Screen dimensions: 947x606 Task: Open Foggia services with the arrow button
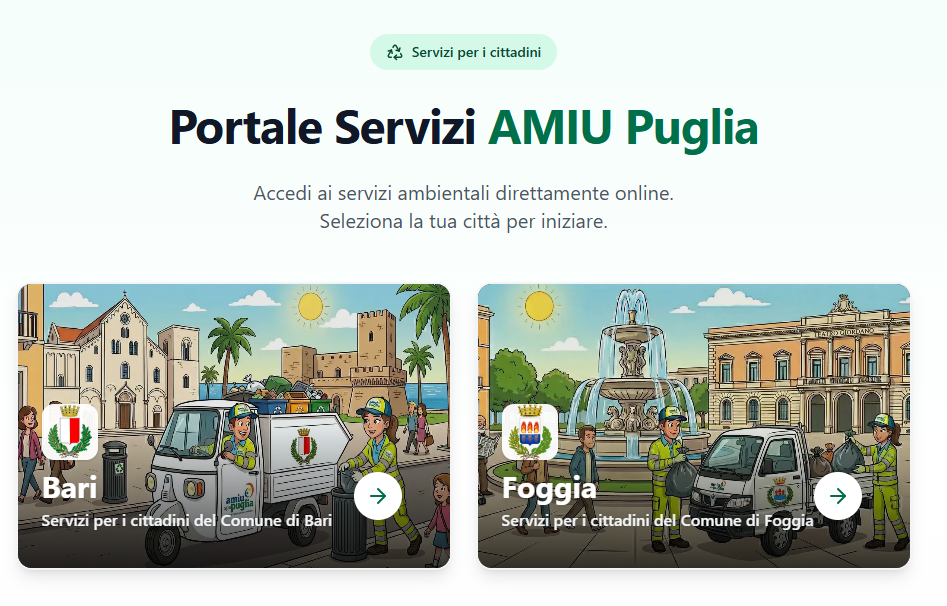838,496
